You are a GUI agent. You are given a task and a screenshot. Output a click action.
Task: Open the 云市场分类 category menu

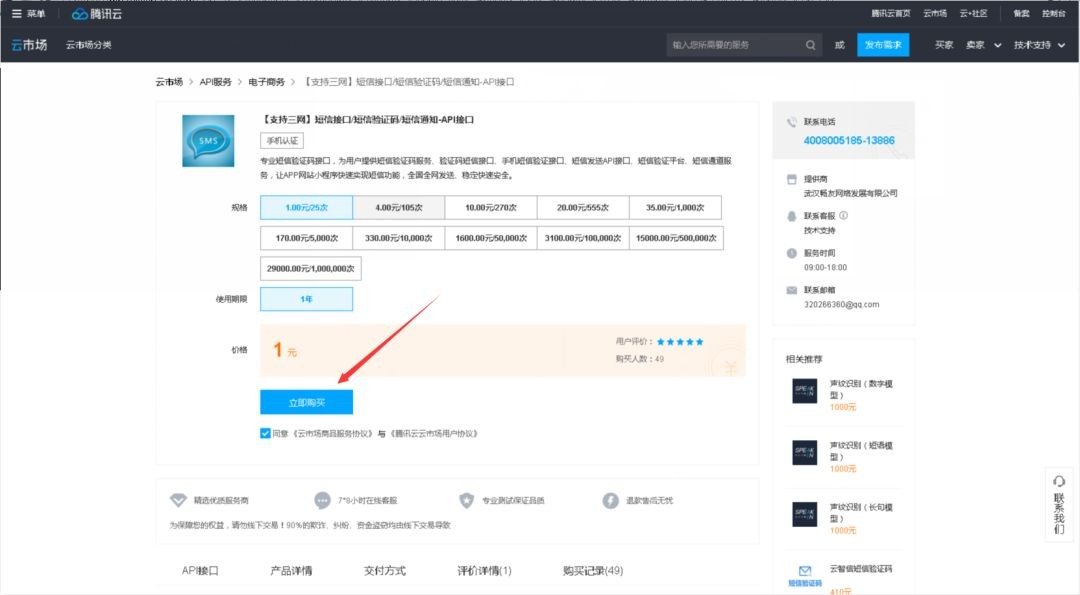tap(88, 45)
